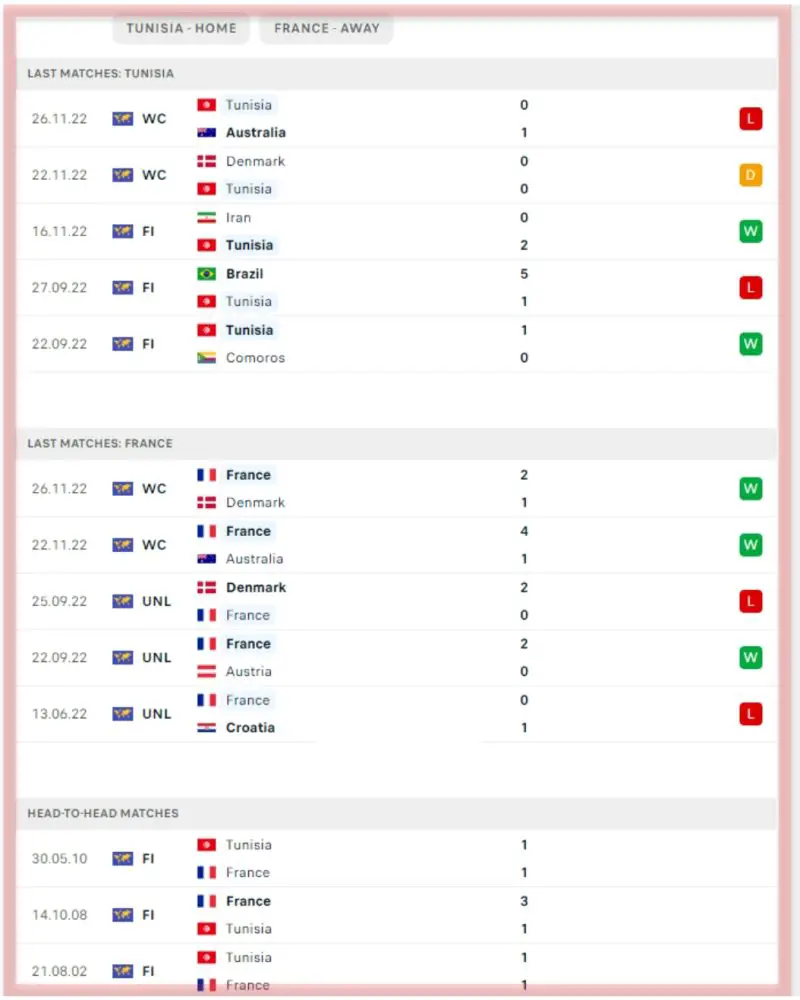
Task: Open the Australia team link in Tunisia's matches
Action: coord(255,133)
